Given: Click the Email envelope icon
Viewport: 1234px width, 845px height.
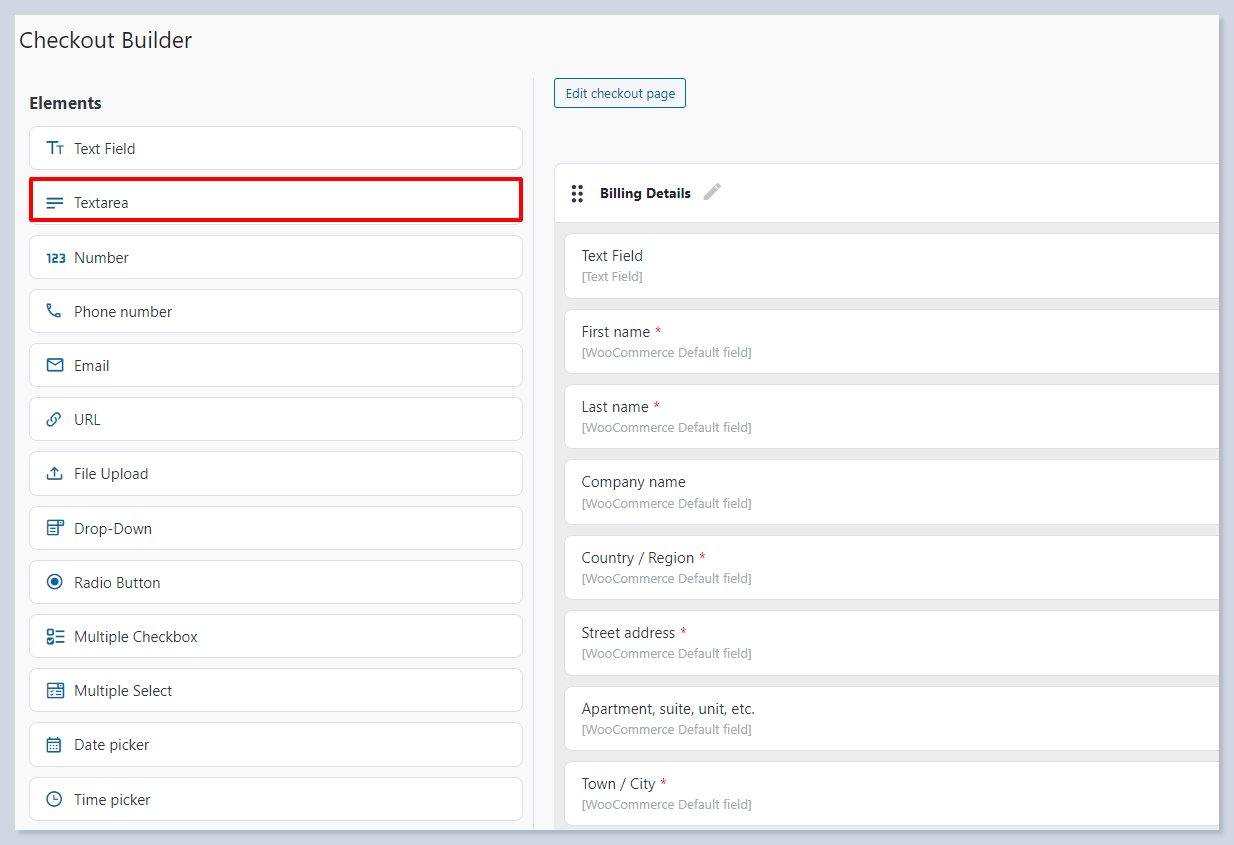Looking at the screenshot, I should pos(55,366).
